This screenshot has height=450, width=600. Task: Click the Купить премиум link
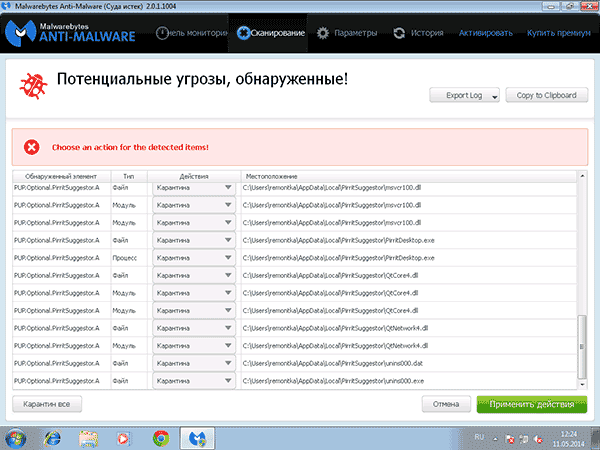click(x=559, y=33)
